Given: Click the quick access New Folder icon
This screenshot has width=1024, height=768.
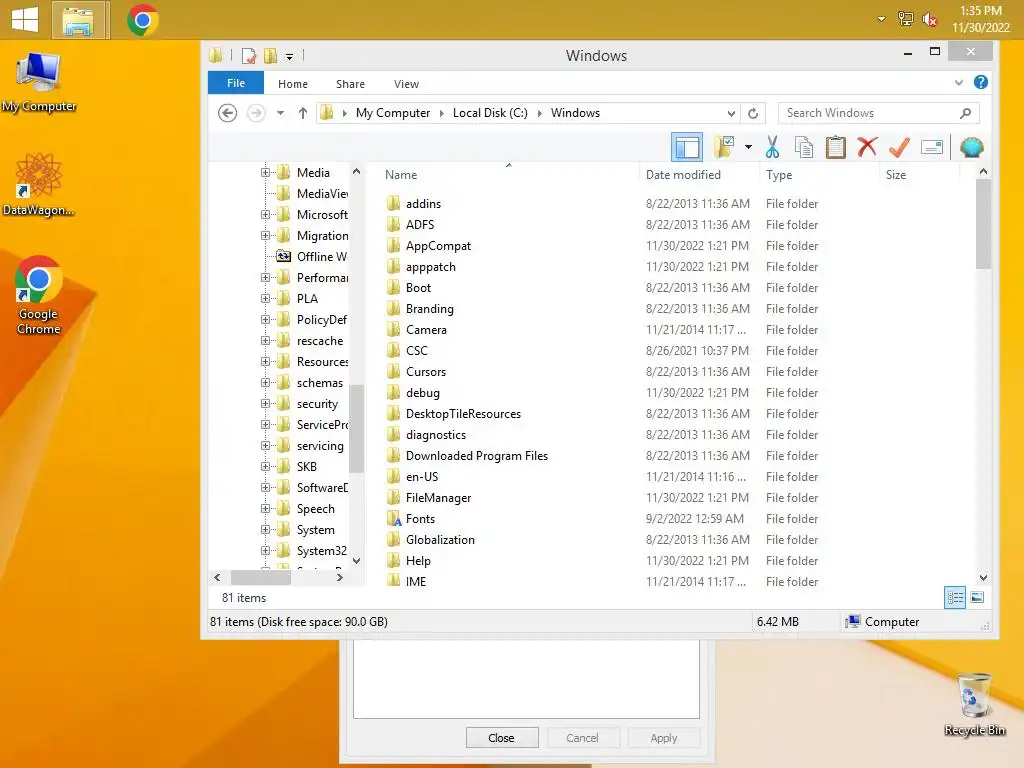Looking at the screenshot, I should click(270, 56).
